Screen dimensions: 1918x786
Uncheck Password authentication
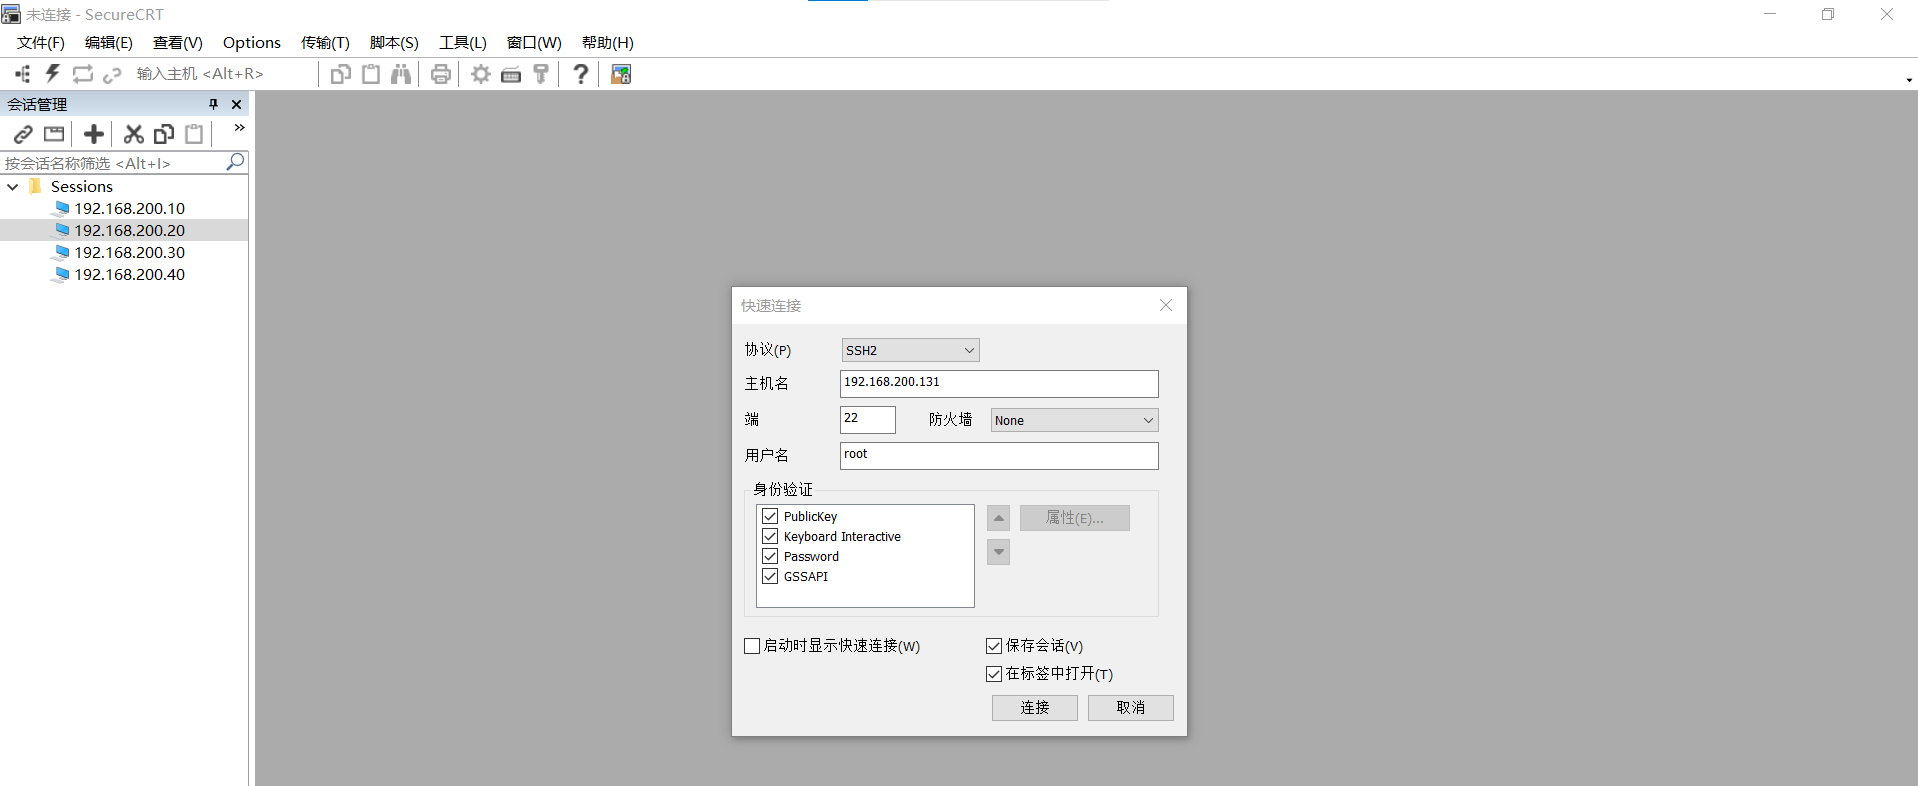(x=770, y=556)
